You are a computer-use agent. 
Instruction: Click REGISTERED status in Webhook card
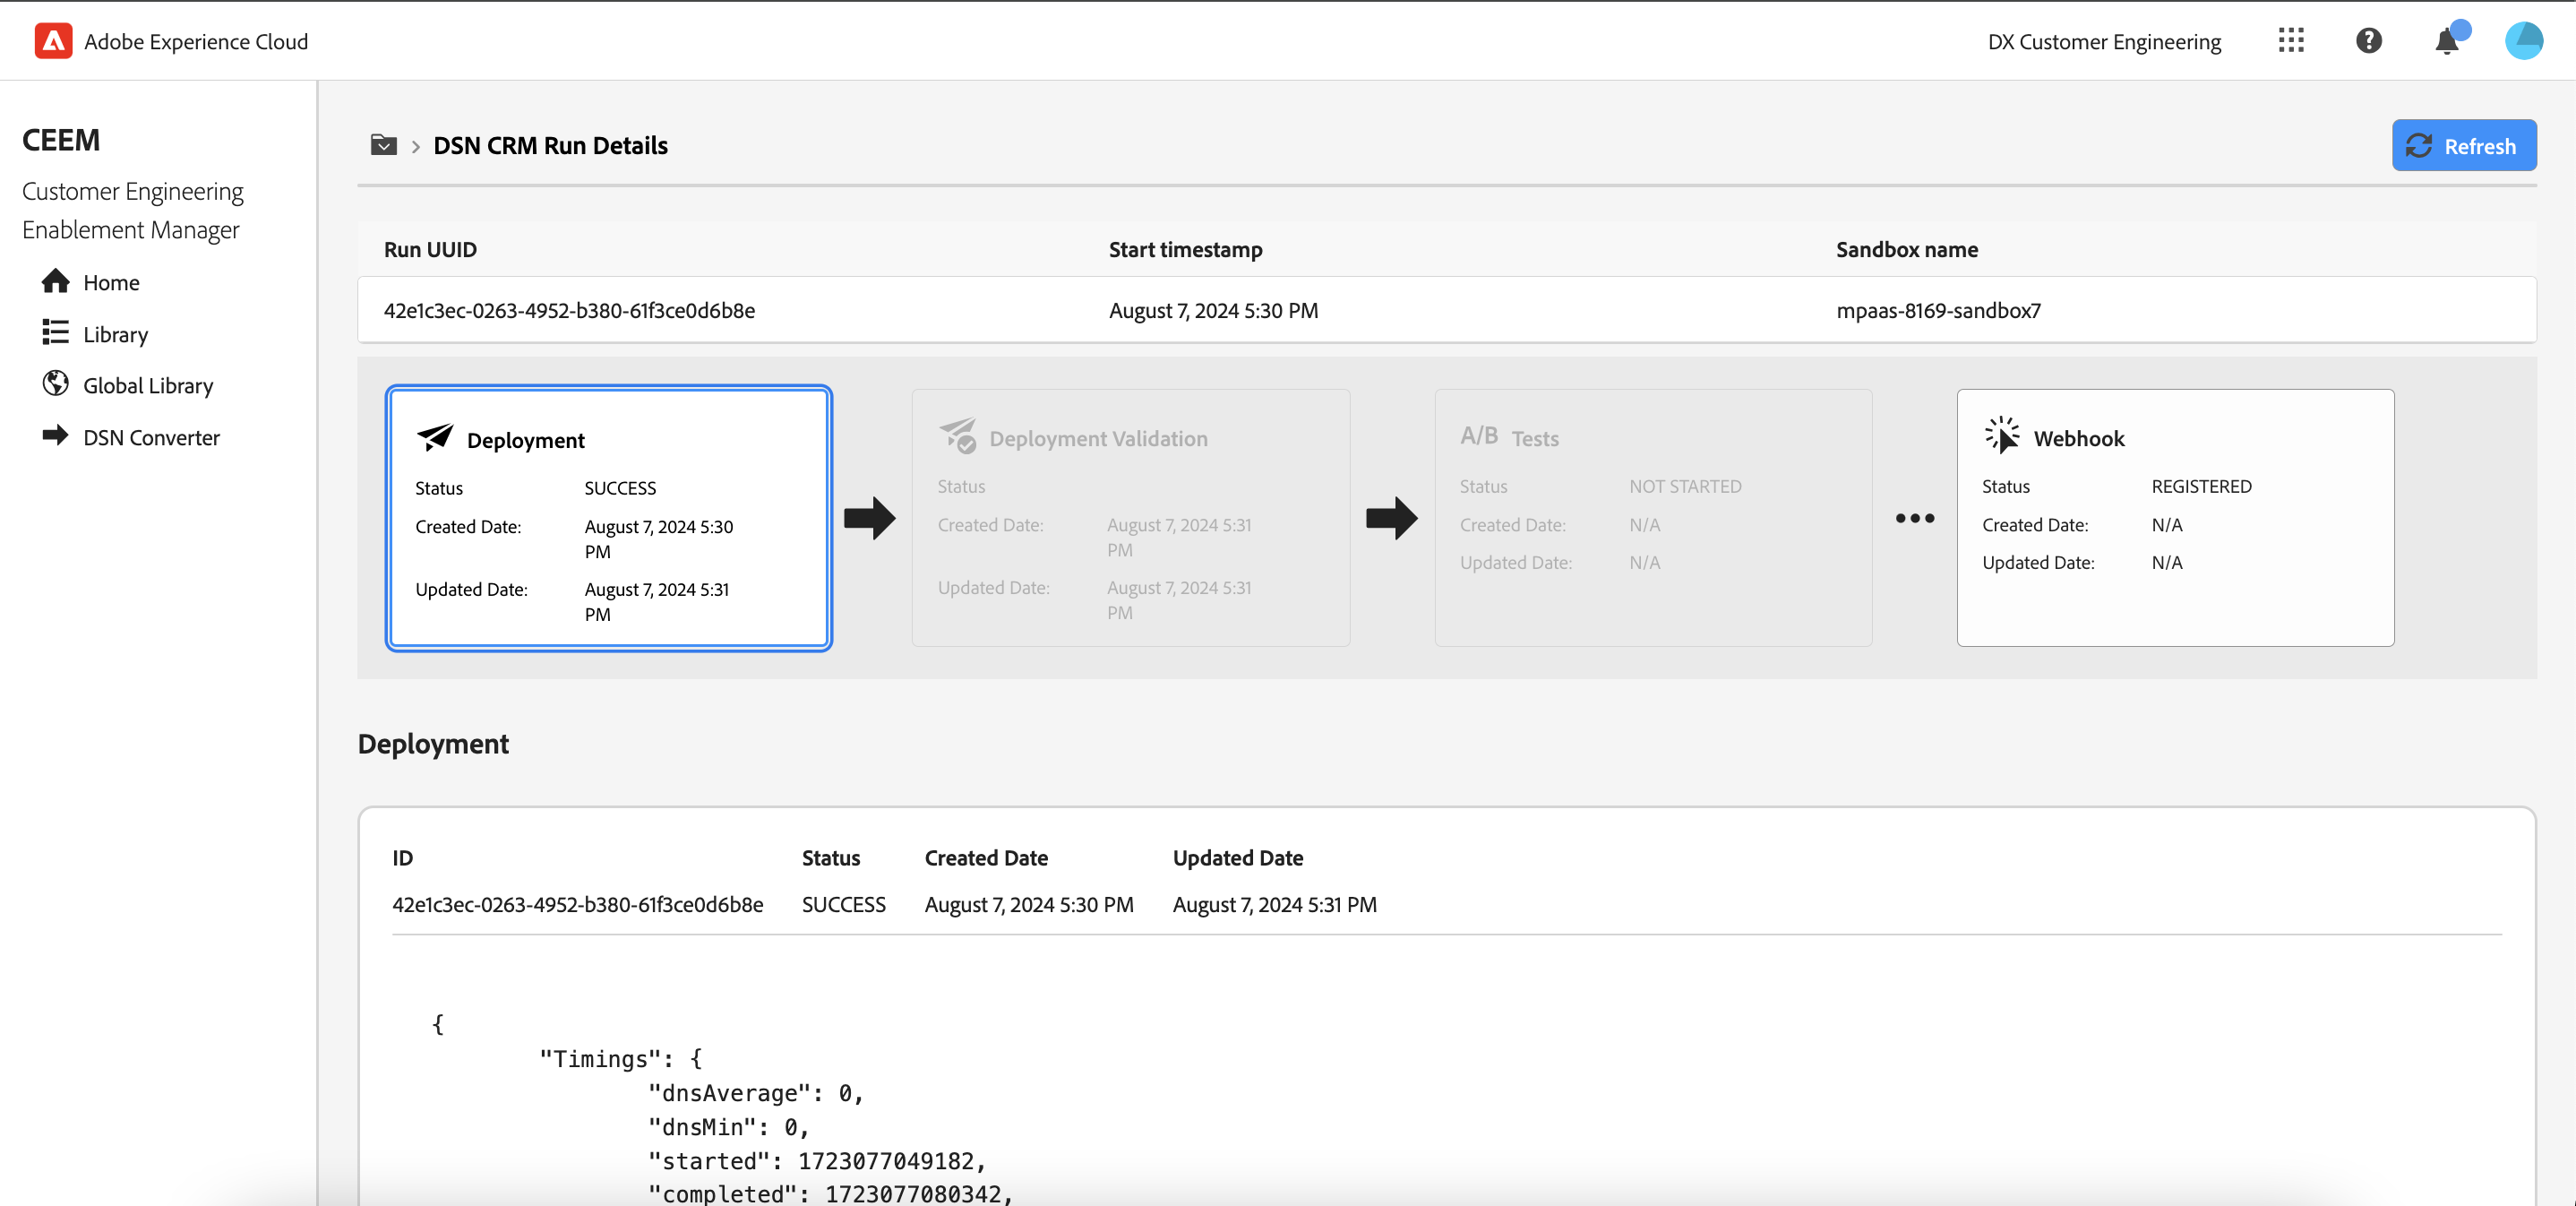point(2201,486)
